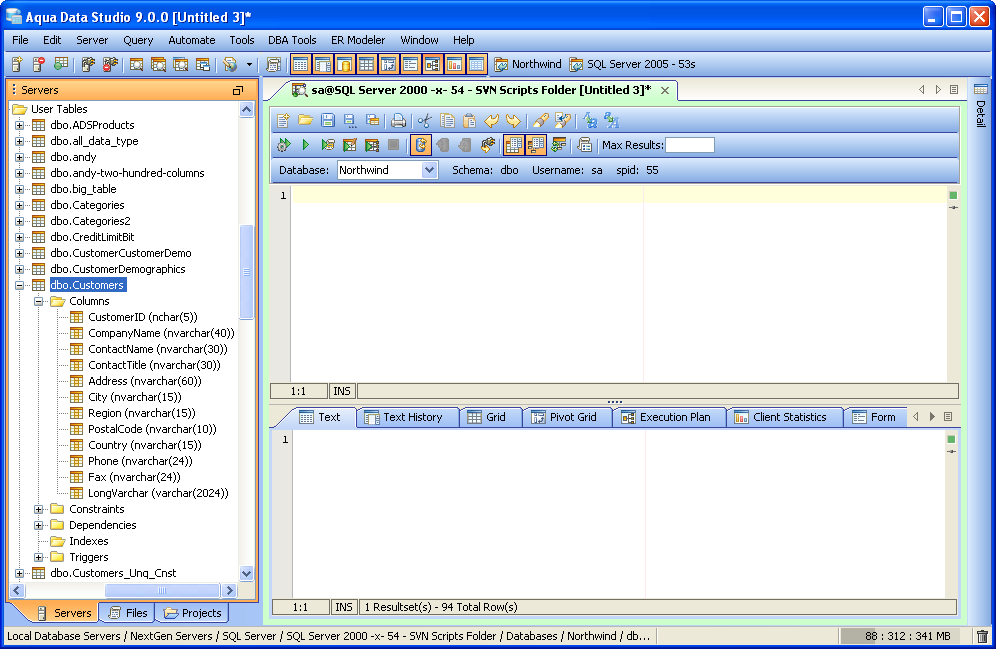Open the DBA Tools menu

[x=292, y=40]
